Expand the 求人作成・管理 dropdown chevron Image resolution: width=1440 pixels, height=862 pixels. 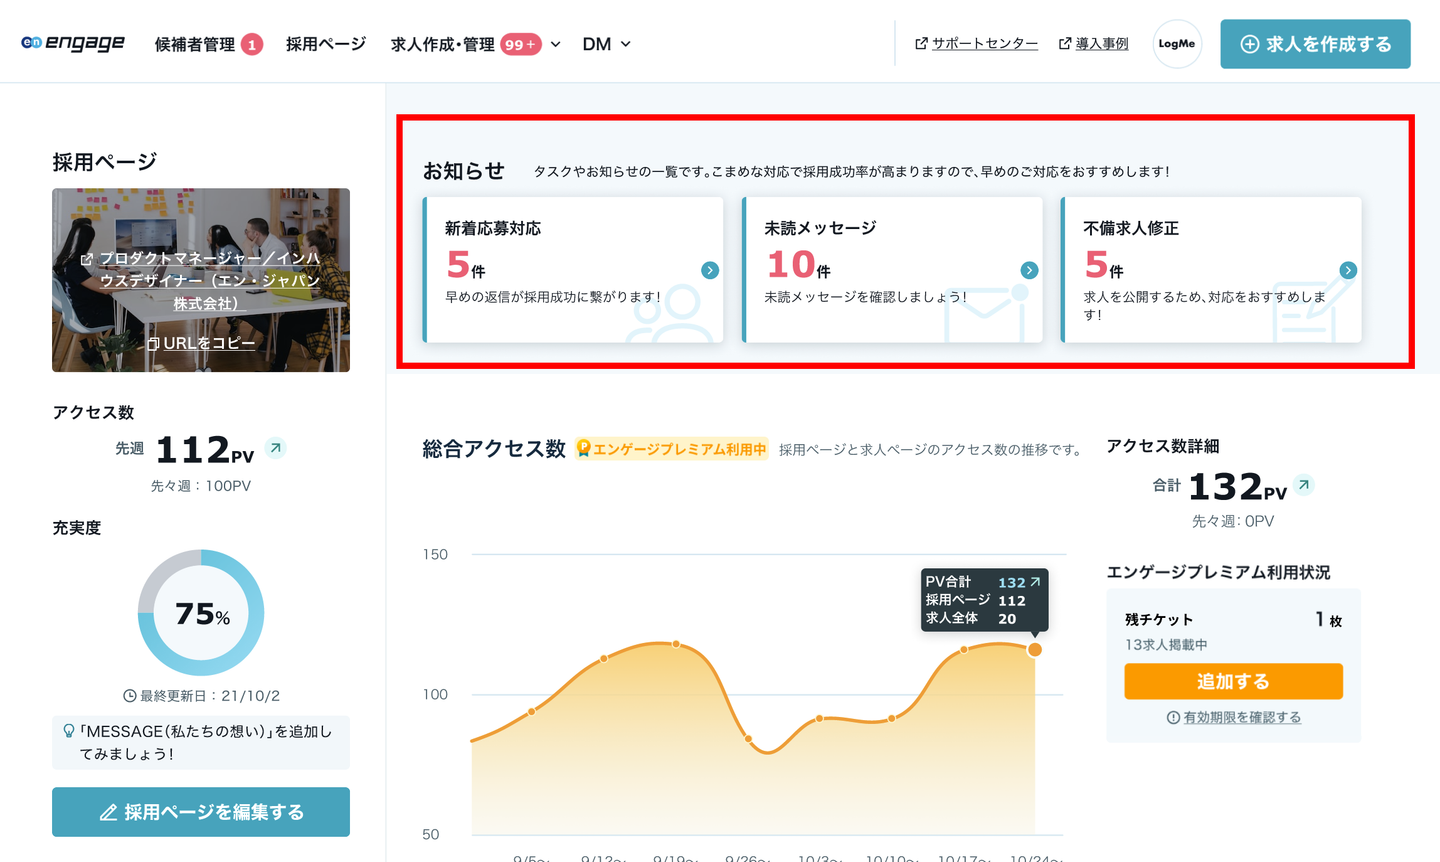point(556,44)
